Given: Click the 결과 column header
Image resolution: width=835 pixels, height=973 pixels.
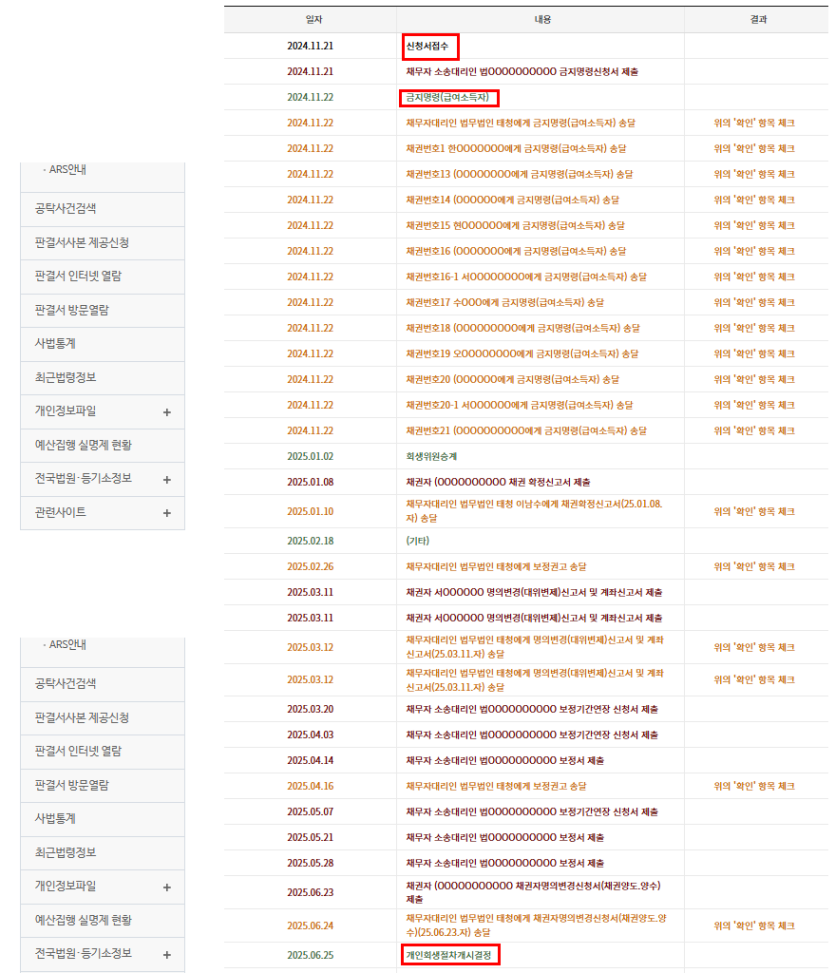Looking at the screenshot, I should tap(758, 20).
